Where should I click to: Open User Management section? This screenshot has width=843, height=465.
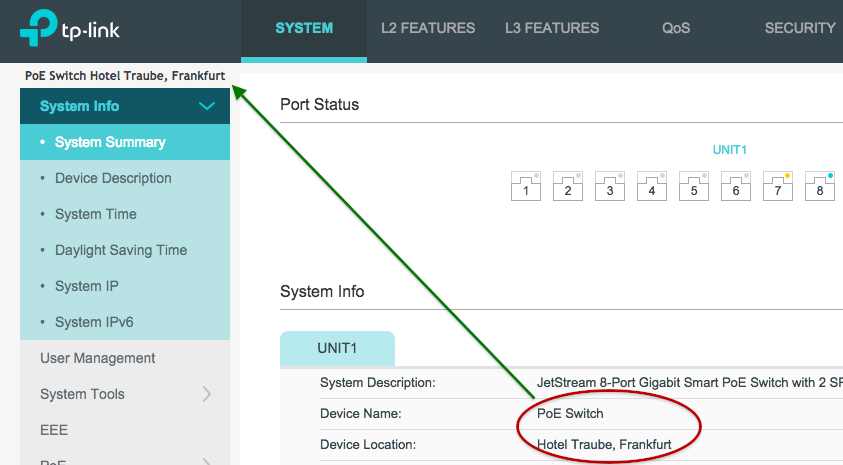pos(125,358)
